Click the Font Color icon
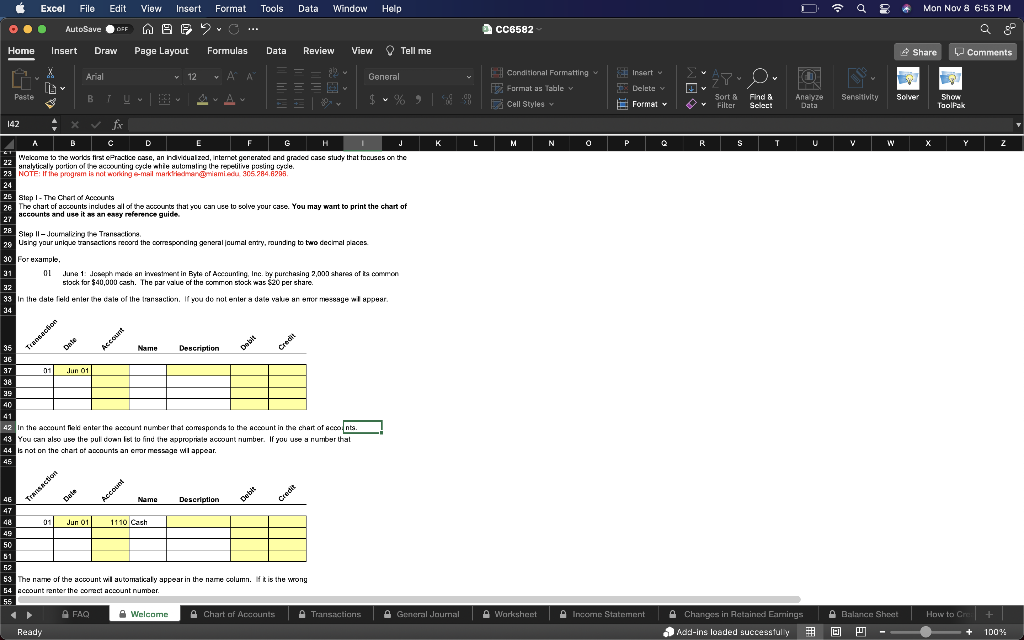The width and height of the screenshot is (1024, 640). point(229,99)
